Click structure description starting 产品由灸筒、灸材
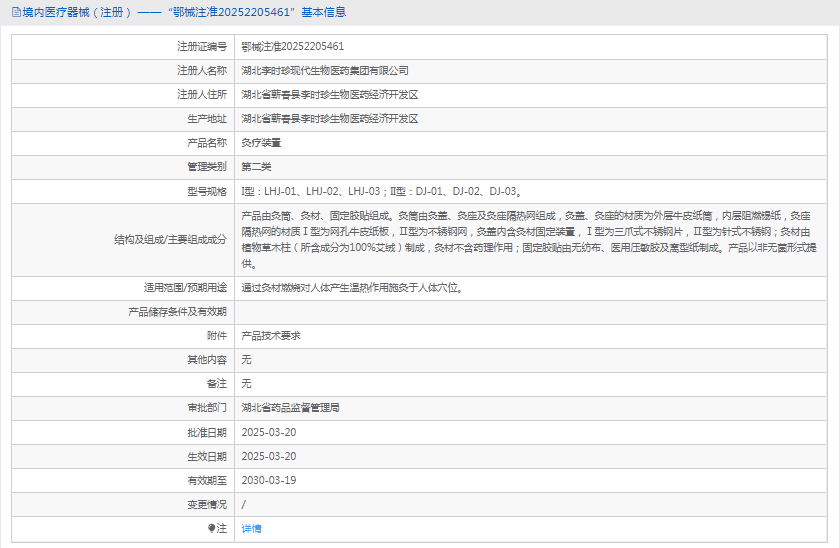This screenshot has height=548, width=840. click(x=529, y=239)
